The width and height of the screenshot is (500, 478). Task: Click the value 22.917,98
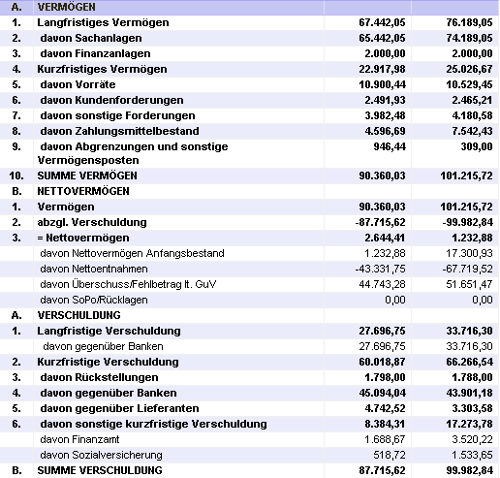(x=382, y=69)
